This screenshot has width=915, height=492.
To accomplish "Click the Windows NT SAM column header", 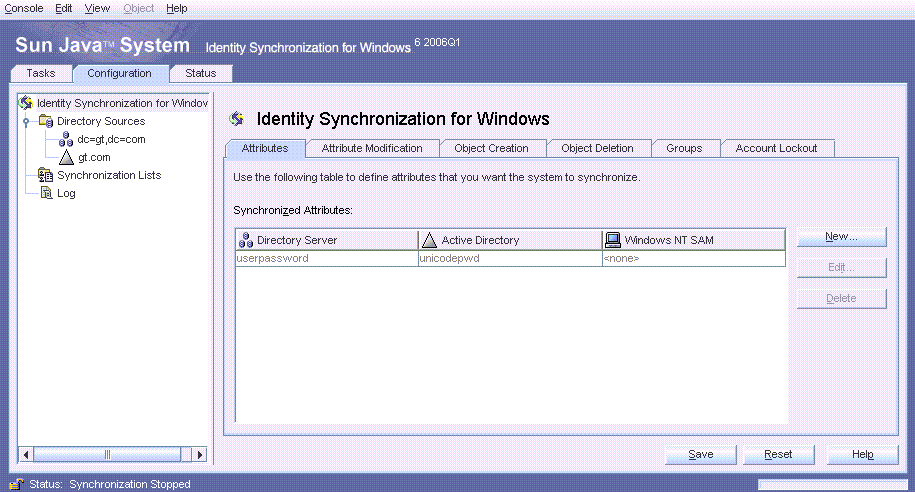I will click(694, 240).
